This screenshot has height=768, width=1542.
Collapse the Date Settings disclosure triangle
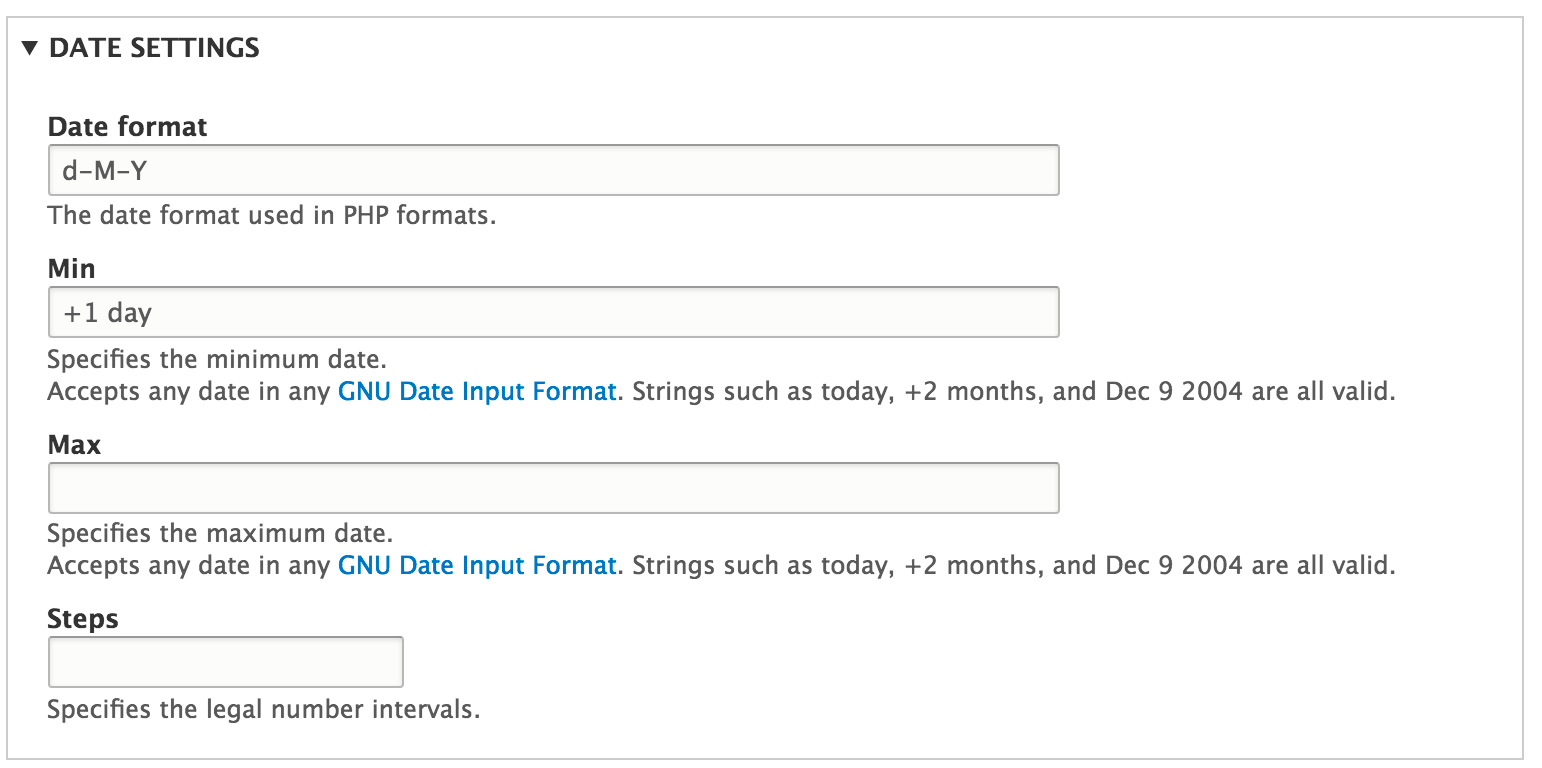[x=30, y=48]
